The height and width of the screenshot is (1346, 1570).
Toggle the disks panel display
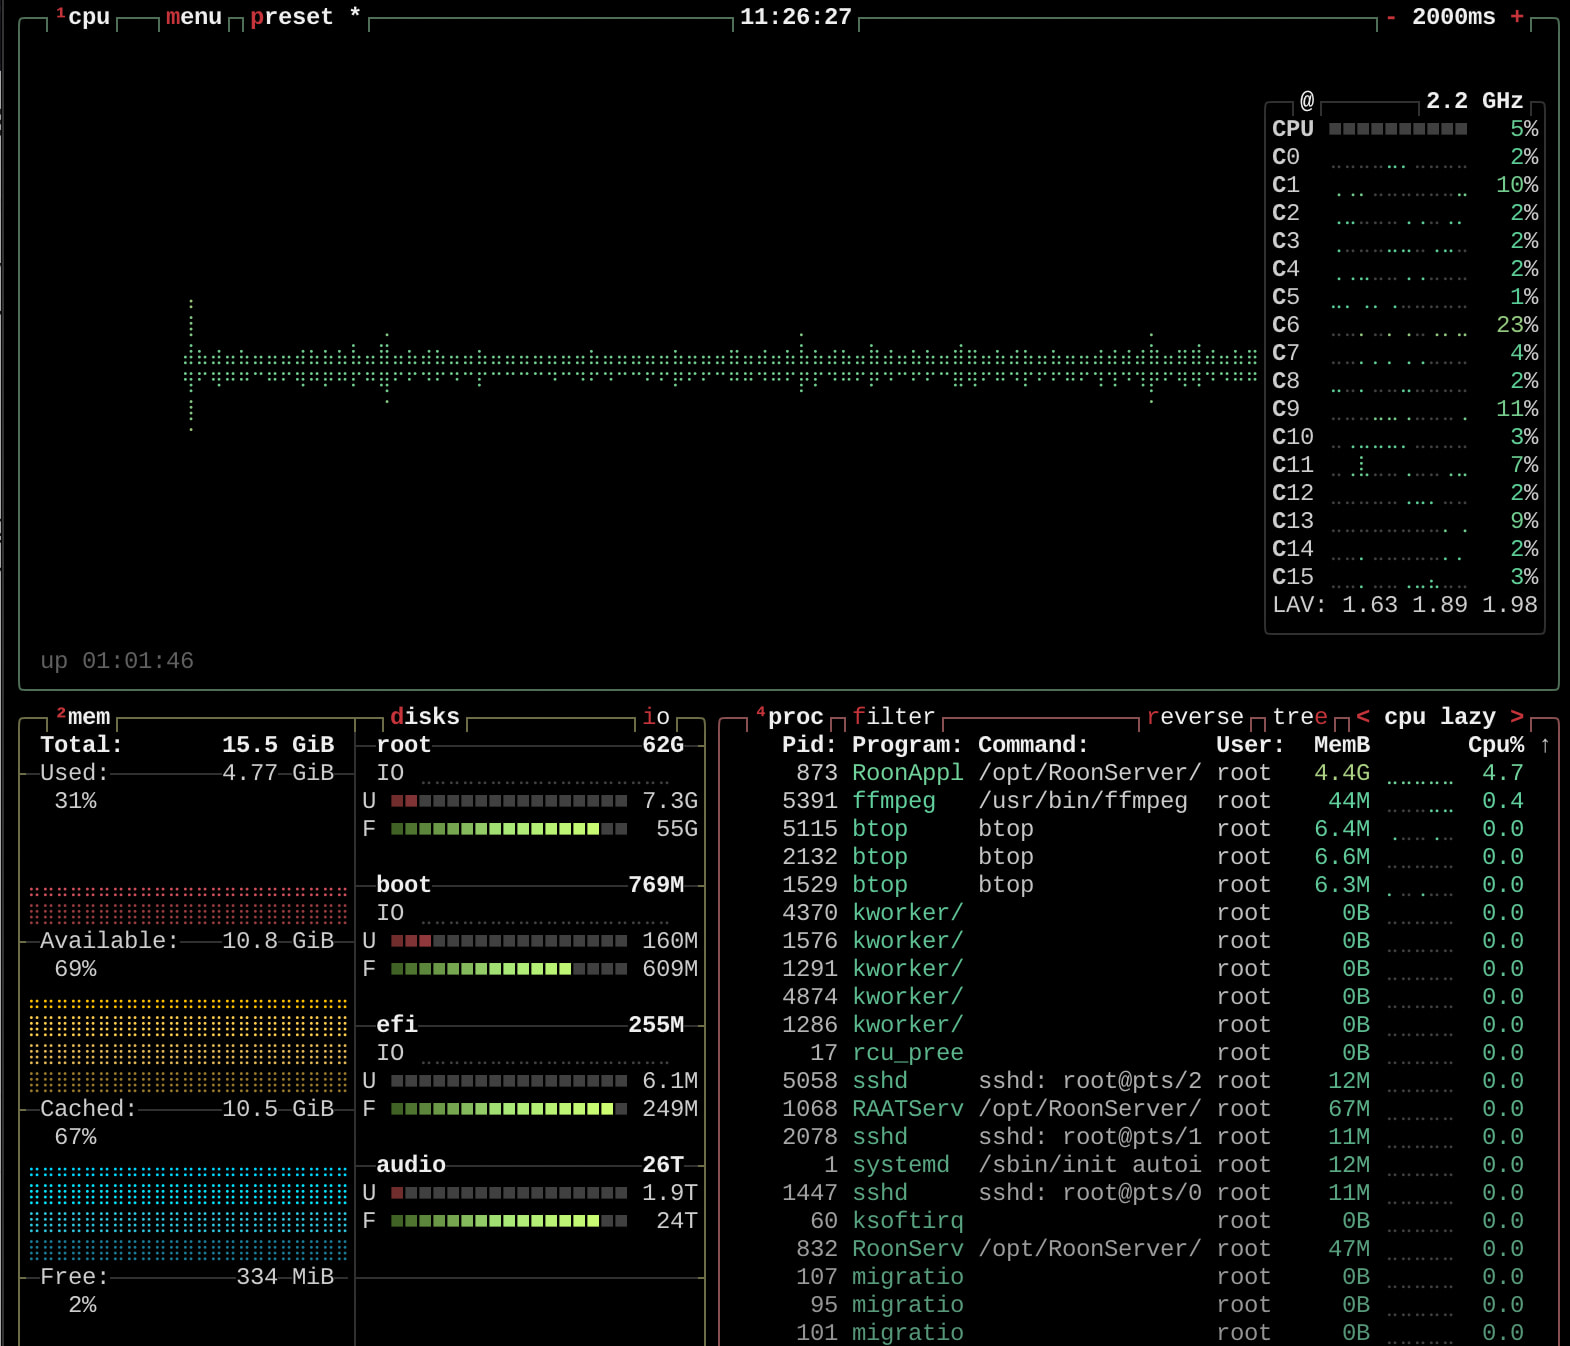pyautogui.click(x=425, y=717)
